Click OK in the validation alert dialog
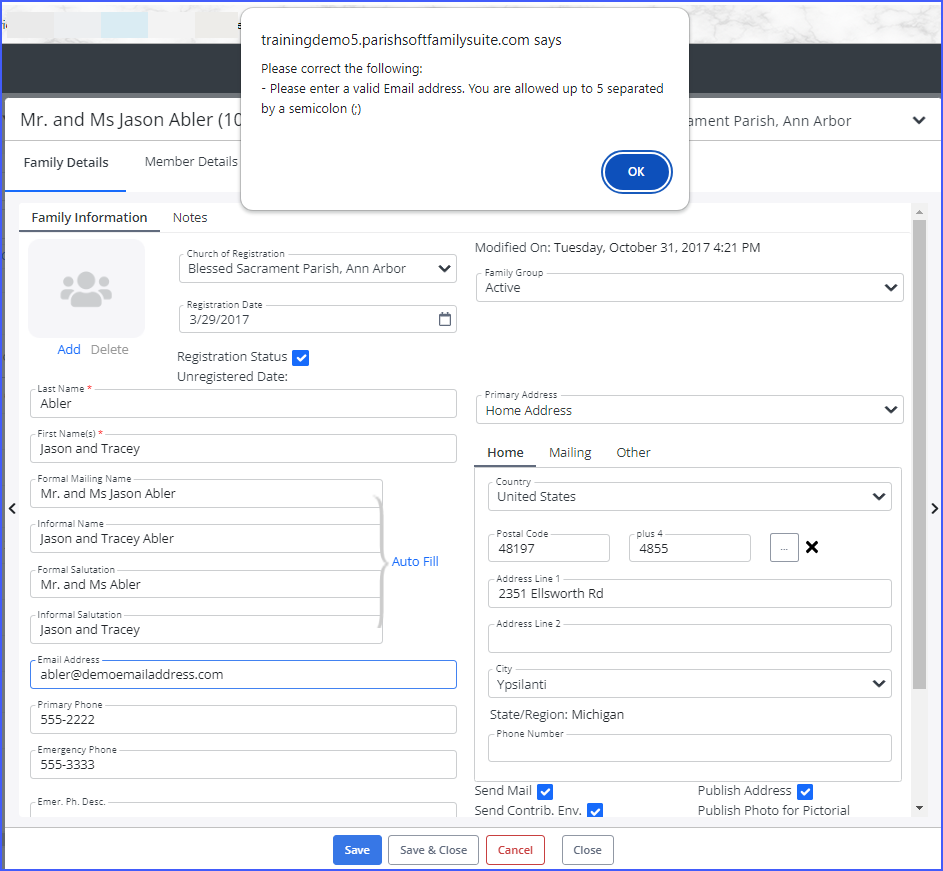 point(636,172)
